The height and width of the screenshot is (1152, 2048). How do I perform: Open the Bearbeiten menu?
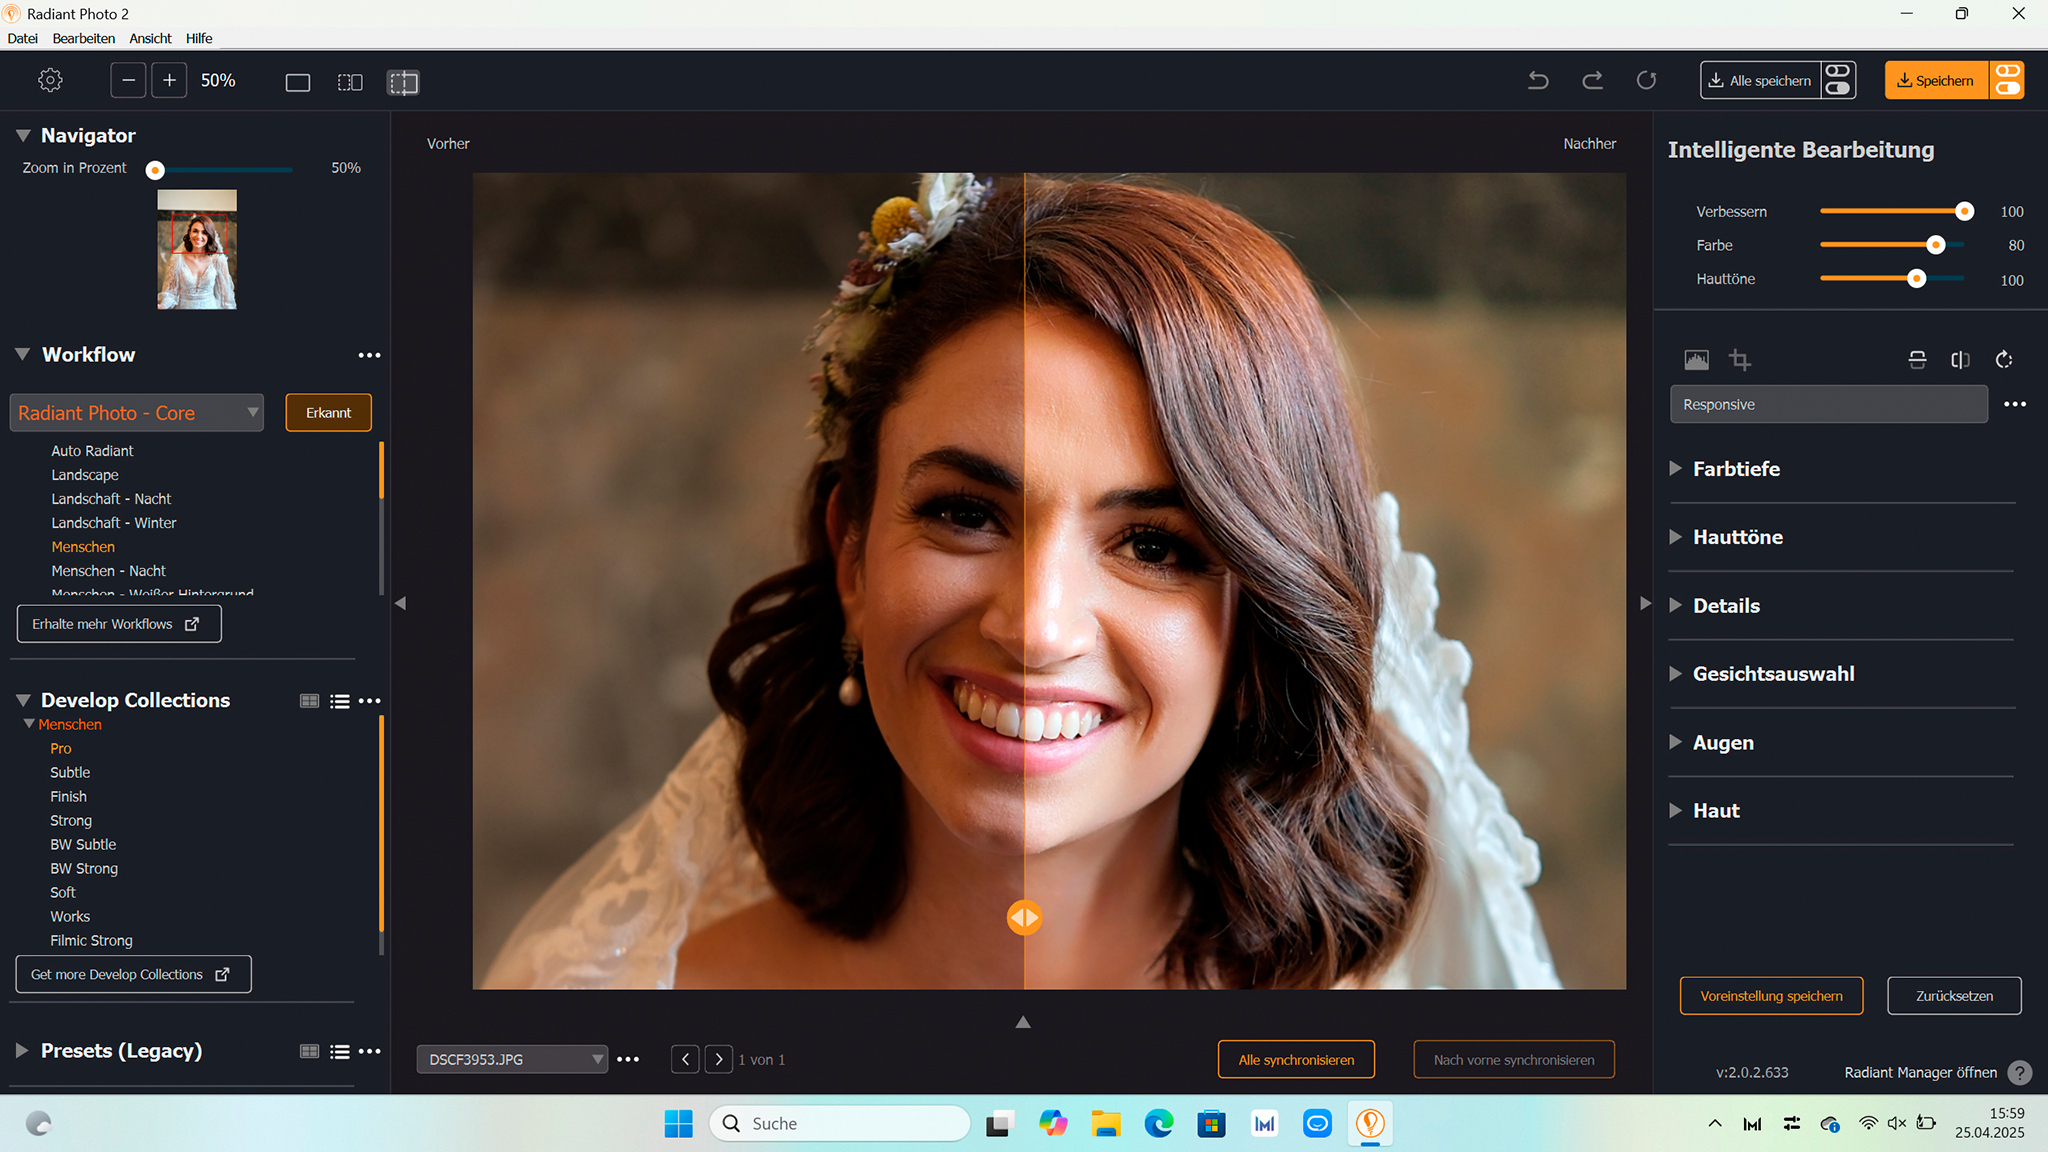tap(83, 38)
